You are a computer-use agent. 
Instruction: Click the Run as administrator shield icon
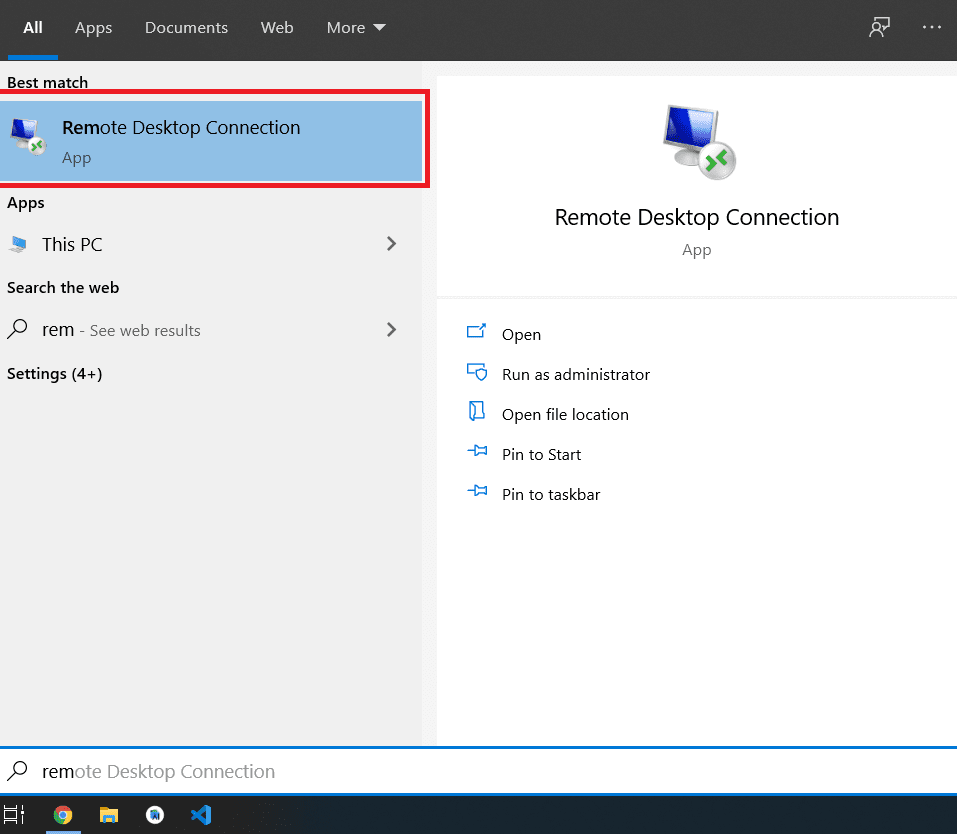476,373
